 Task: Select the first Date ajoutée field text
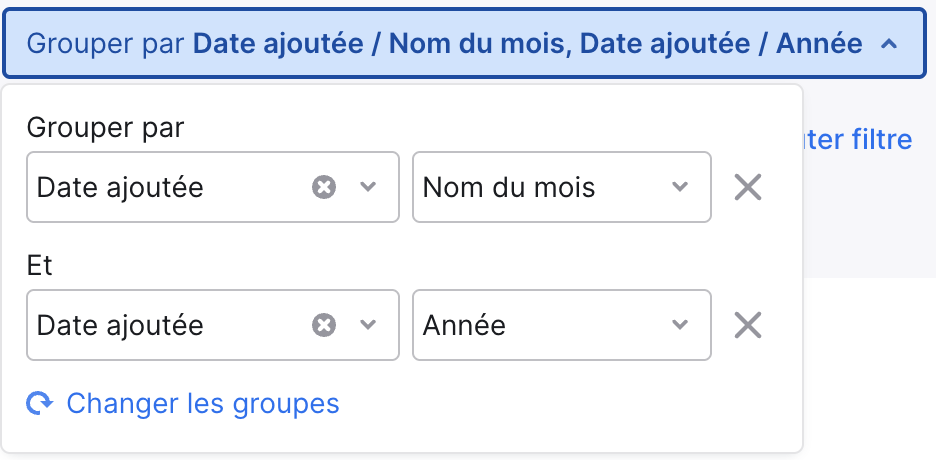click(x=120, y=188)
